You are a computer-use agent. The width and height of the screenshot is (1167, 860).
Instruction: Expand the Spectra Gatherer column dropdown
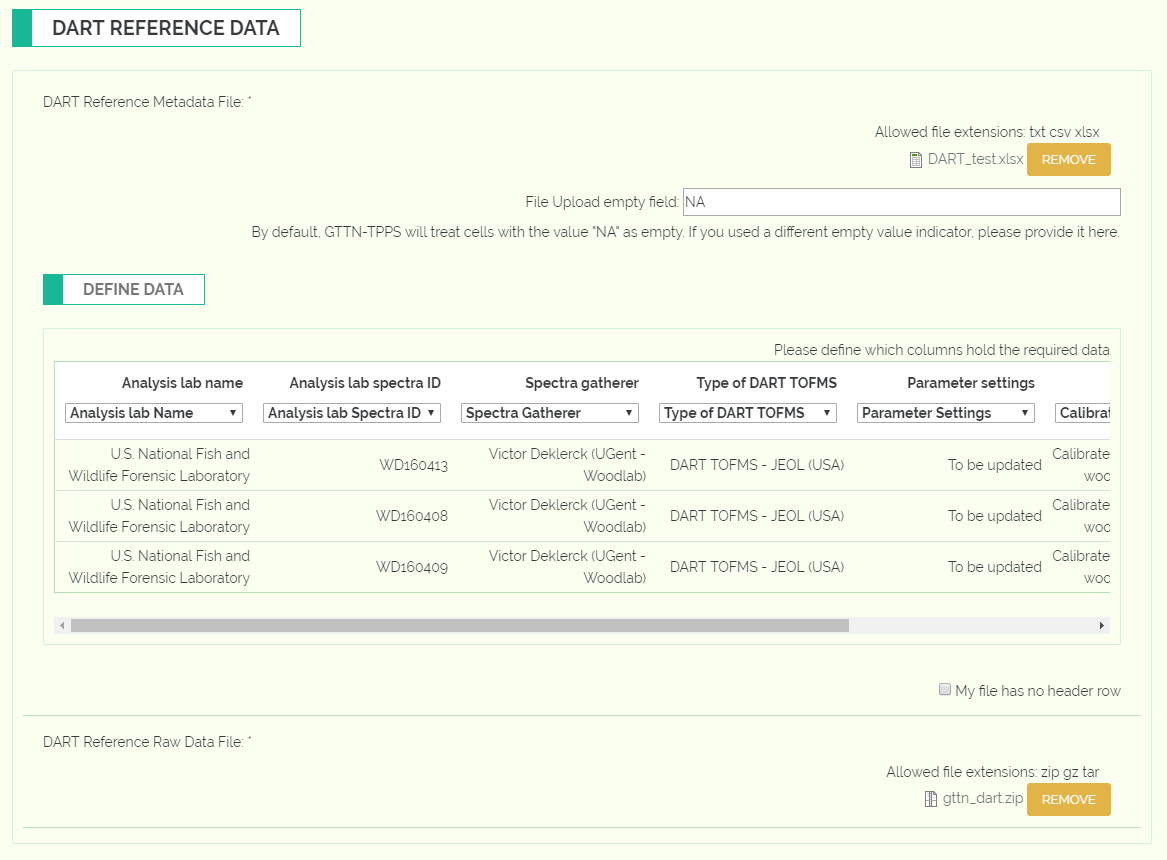[x=550, y=413]
